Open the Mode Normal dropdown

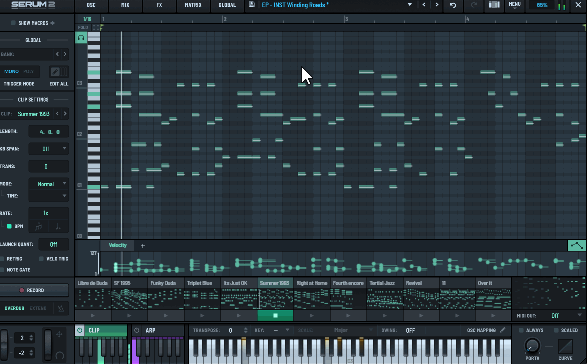click(x=49, y=184)
